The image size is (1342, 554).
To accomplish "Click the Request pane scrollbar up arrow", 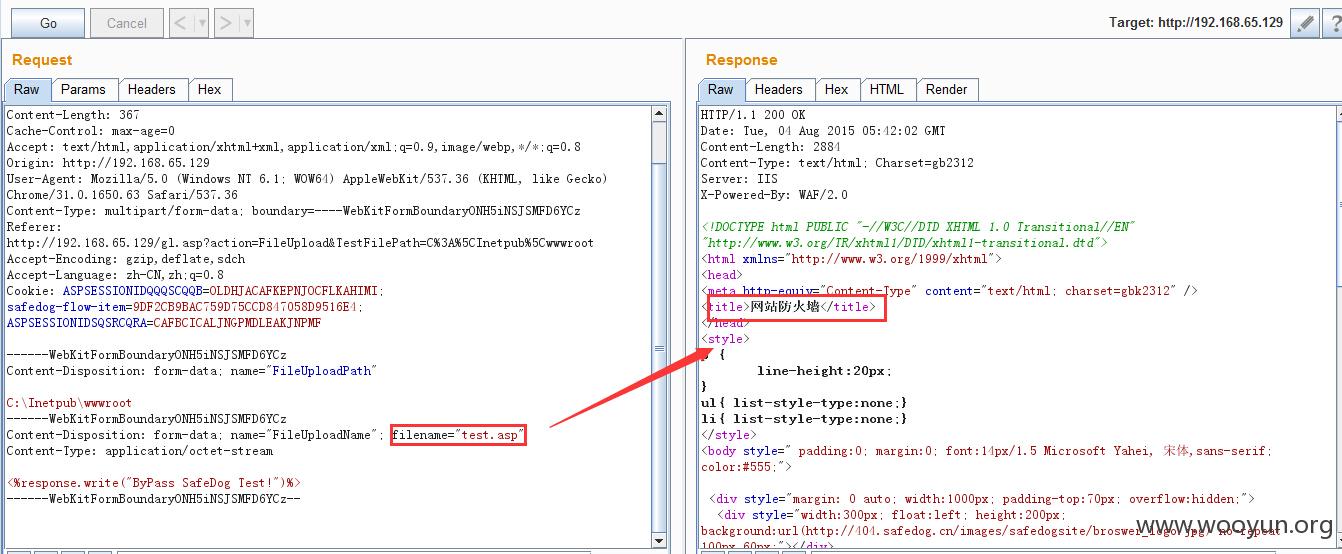I will point(659,114).
